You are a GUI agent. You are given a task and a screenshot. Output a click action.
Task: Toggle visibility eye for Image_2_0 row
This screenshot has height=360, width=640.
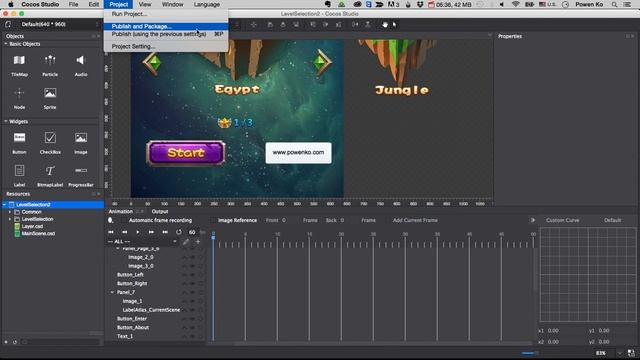coord(192,257)
